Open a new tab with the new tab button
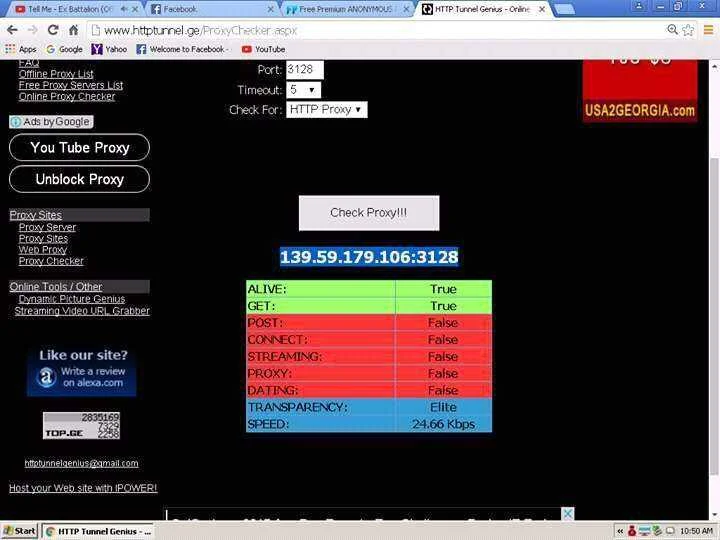This screenshot has width=720, height=540. 564,9
